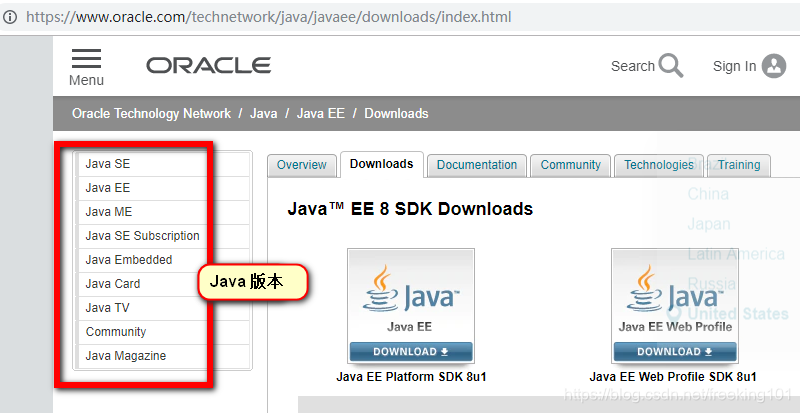Click the browser address bar URL
800x413 pixels.
point(268,17)
